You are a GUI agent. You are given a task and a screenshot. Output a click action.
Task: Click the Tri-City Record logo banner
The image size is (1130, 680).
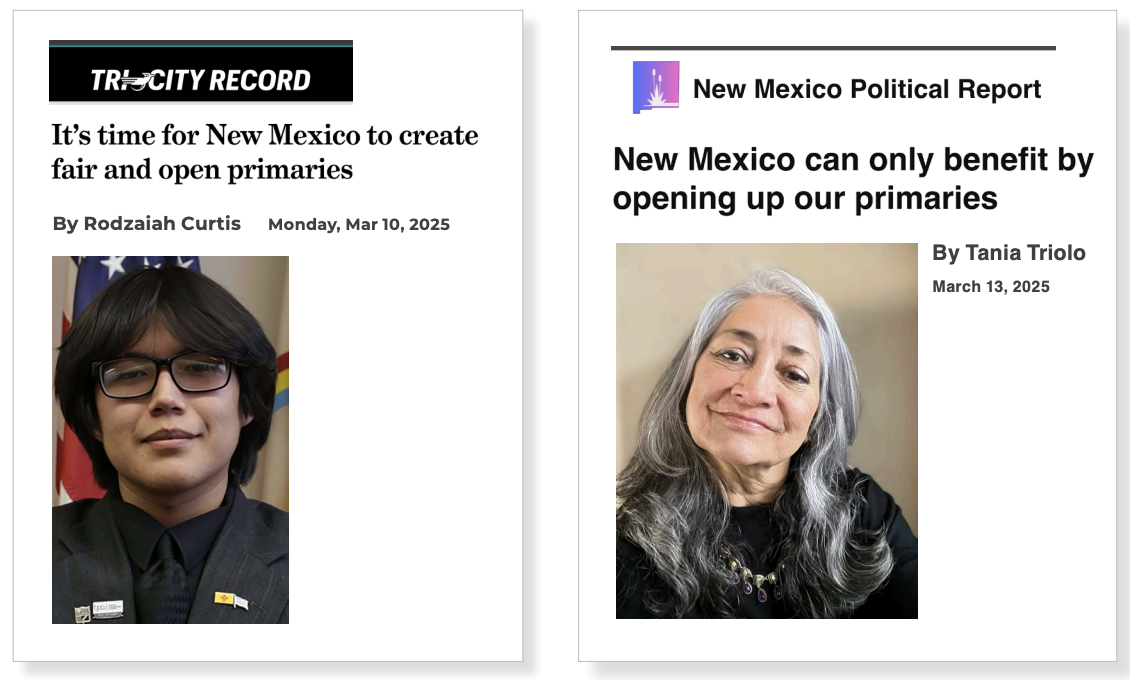pos(200,71)
